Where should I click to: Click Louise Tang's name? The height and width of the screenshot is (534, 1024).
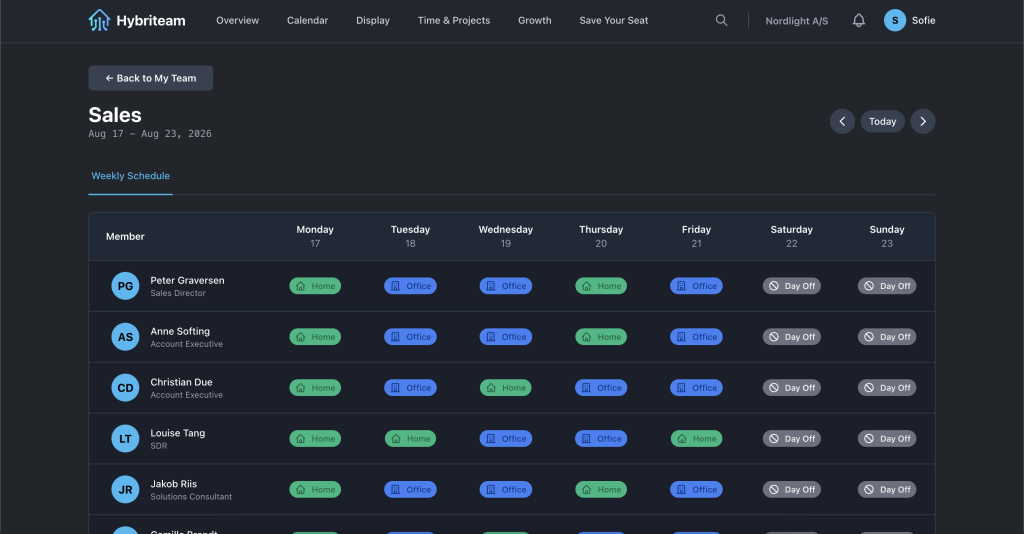(178, 433)
